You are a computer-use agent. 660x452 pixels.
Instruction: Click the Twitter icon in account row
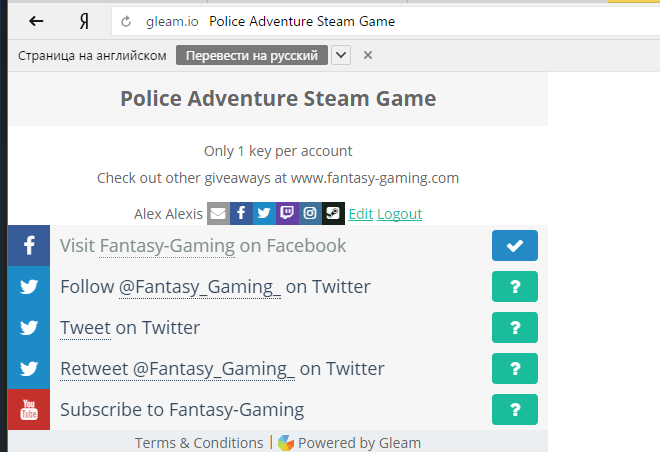[x=264, y=213]
